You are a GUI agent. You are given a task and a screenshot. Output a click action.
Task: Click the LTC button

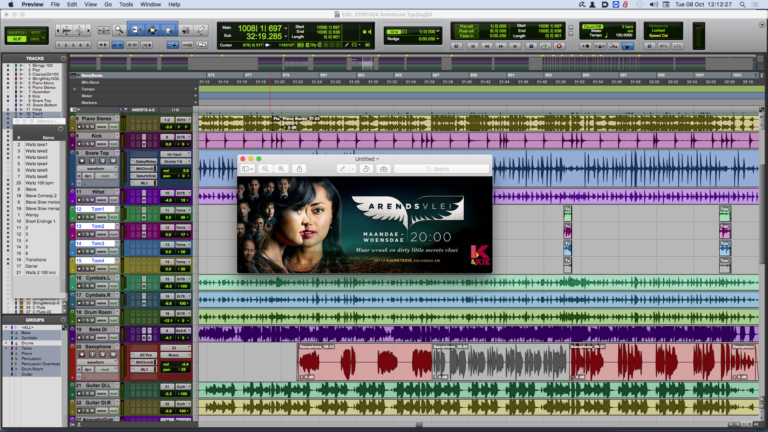pyautogui.click(x=677, y=46)
